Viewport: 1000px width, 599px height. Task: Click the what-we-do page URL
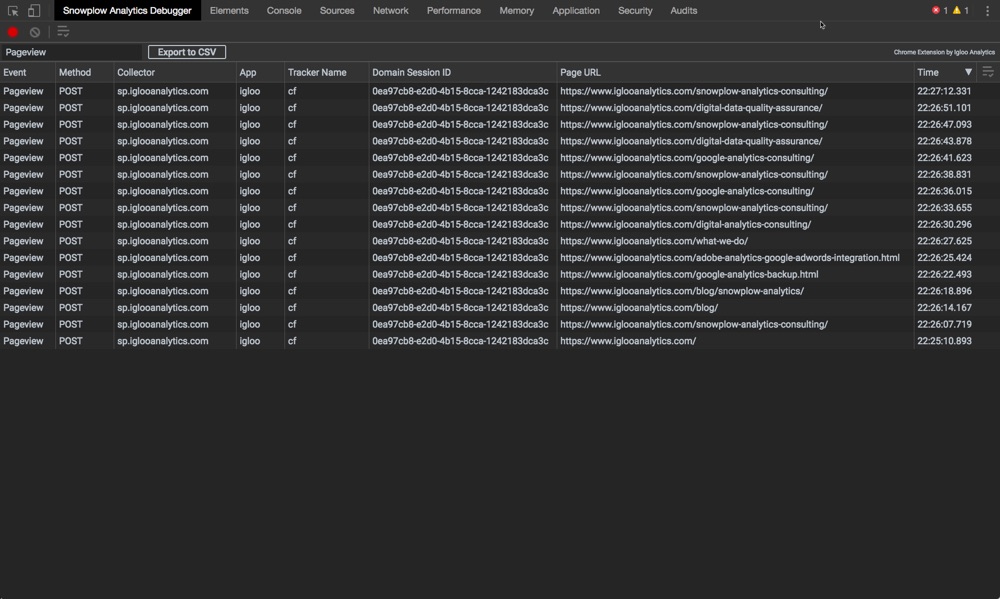pyautogui.click(x=654, y=241)
